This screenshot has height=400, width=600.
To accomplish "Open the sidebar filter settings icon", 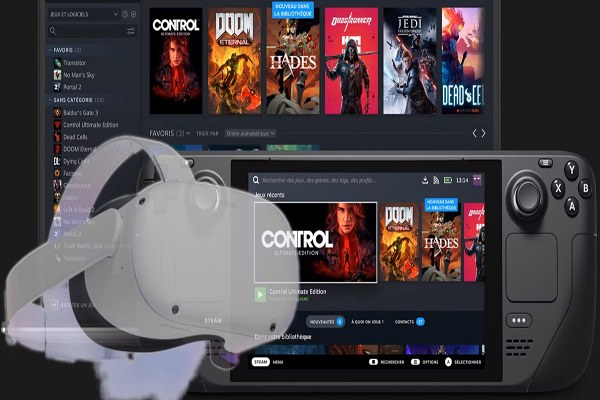I will point(131,31).
